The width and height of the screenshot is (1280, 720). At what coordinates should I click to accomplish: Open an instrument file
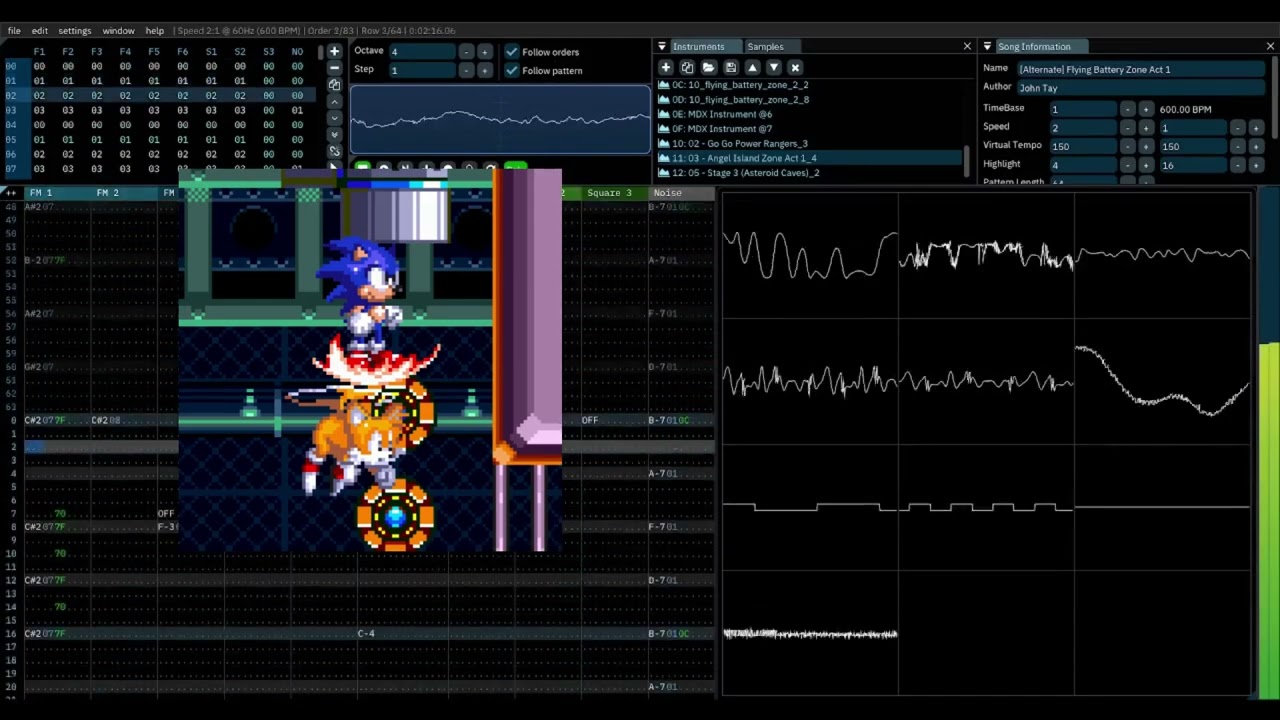click(708, 67)
